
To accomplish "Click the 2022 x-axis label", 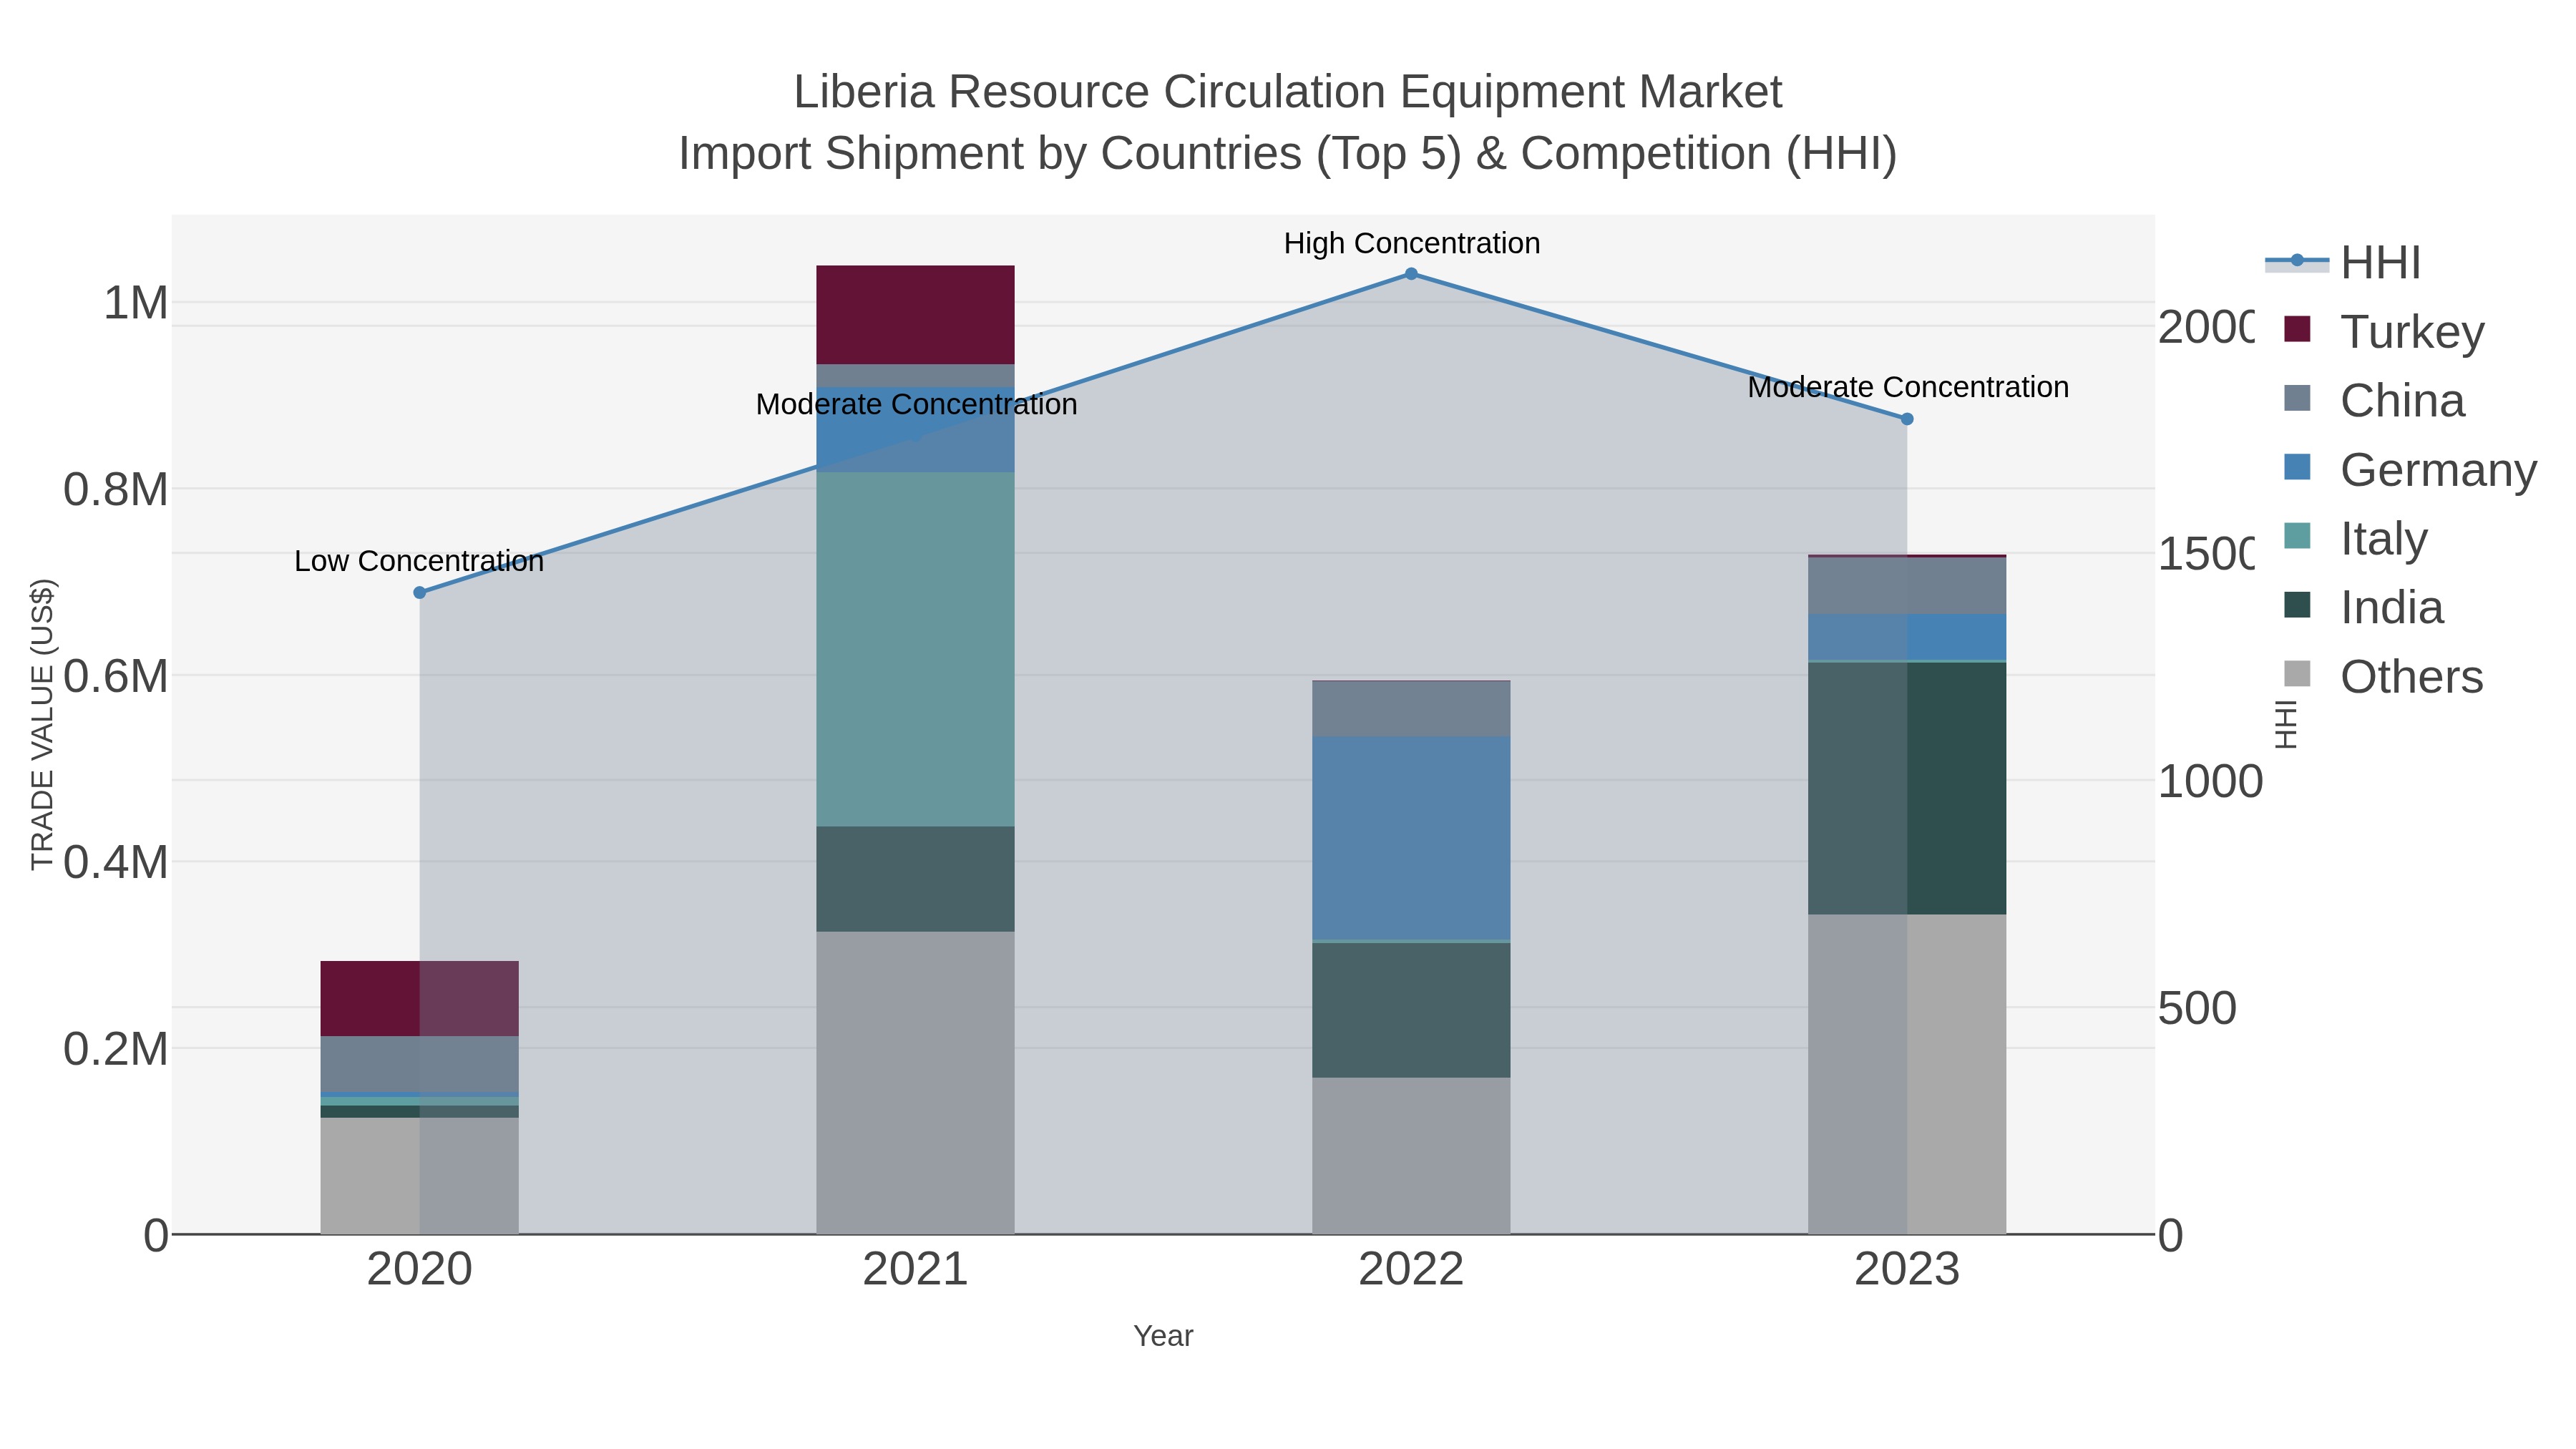I will pos(1411,1270).
